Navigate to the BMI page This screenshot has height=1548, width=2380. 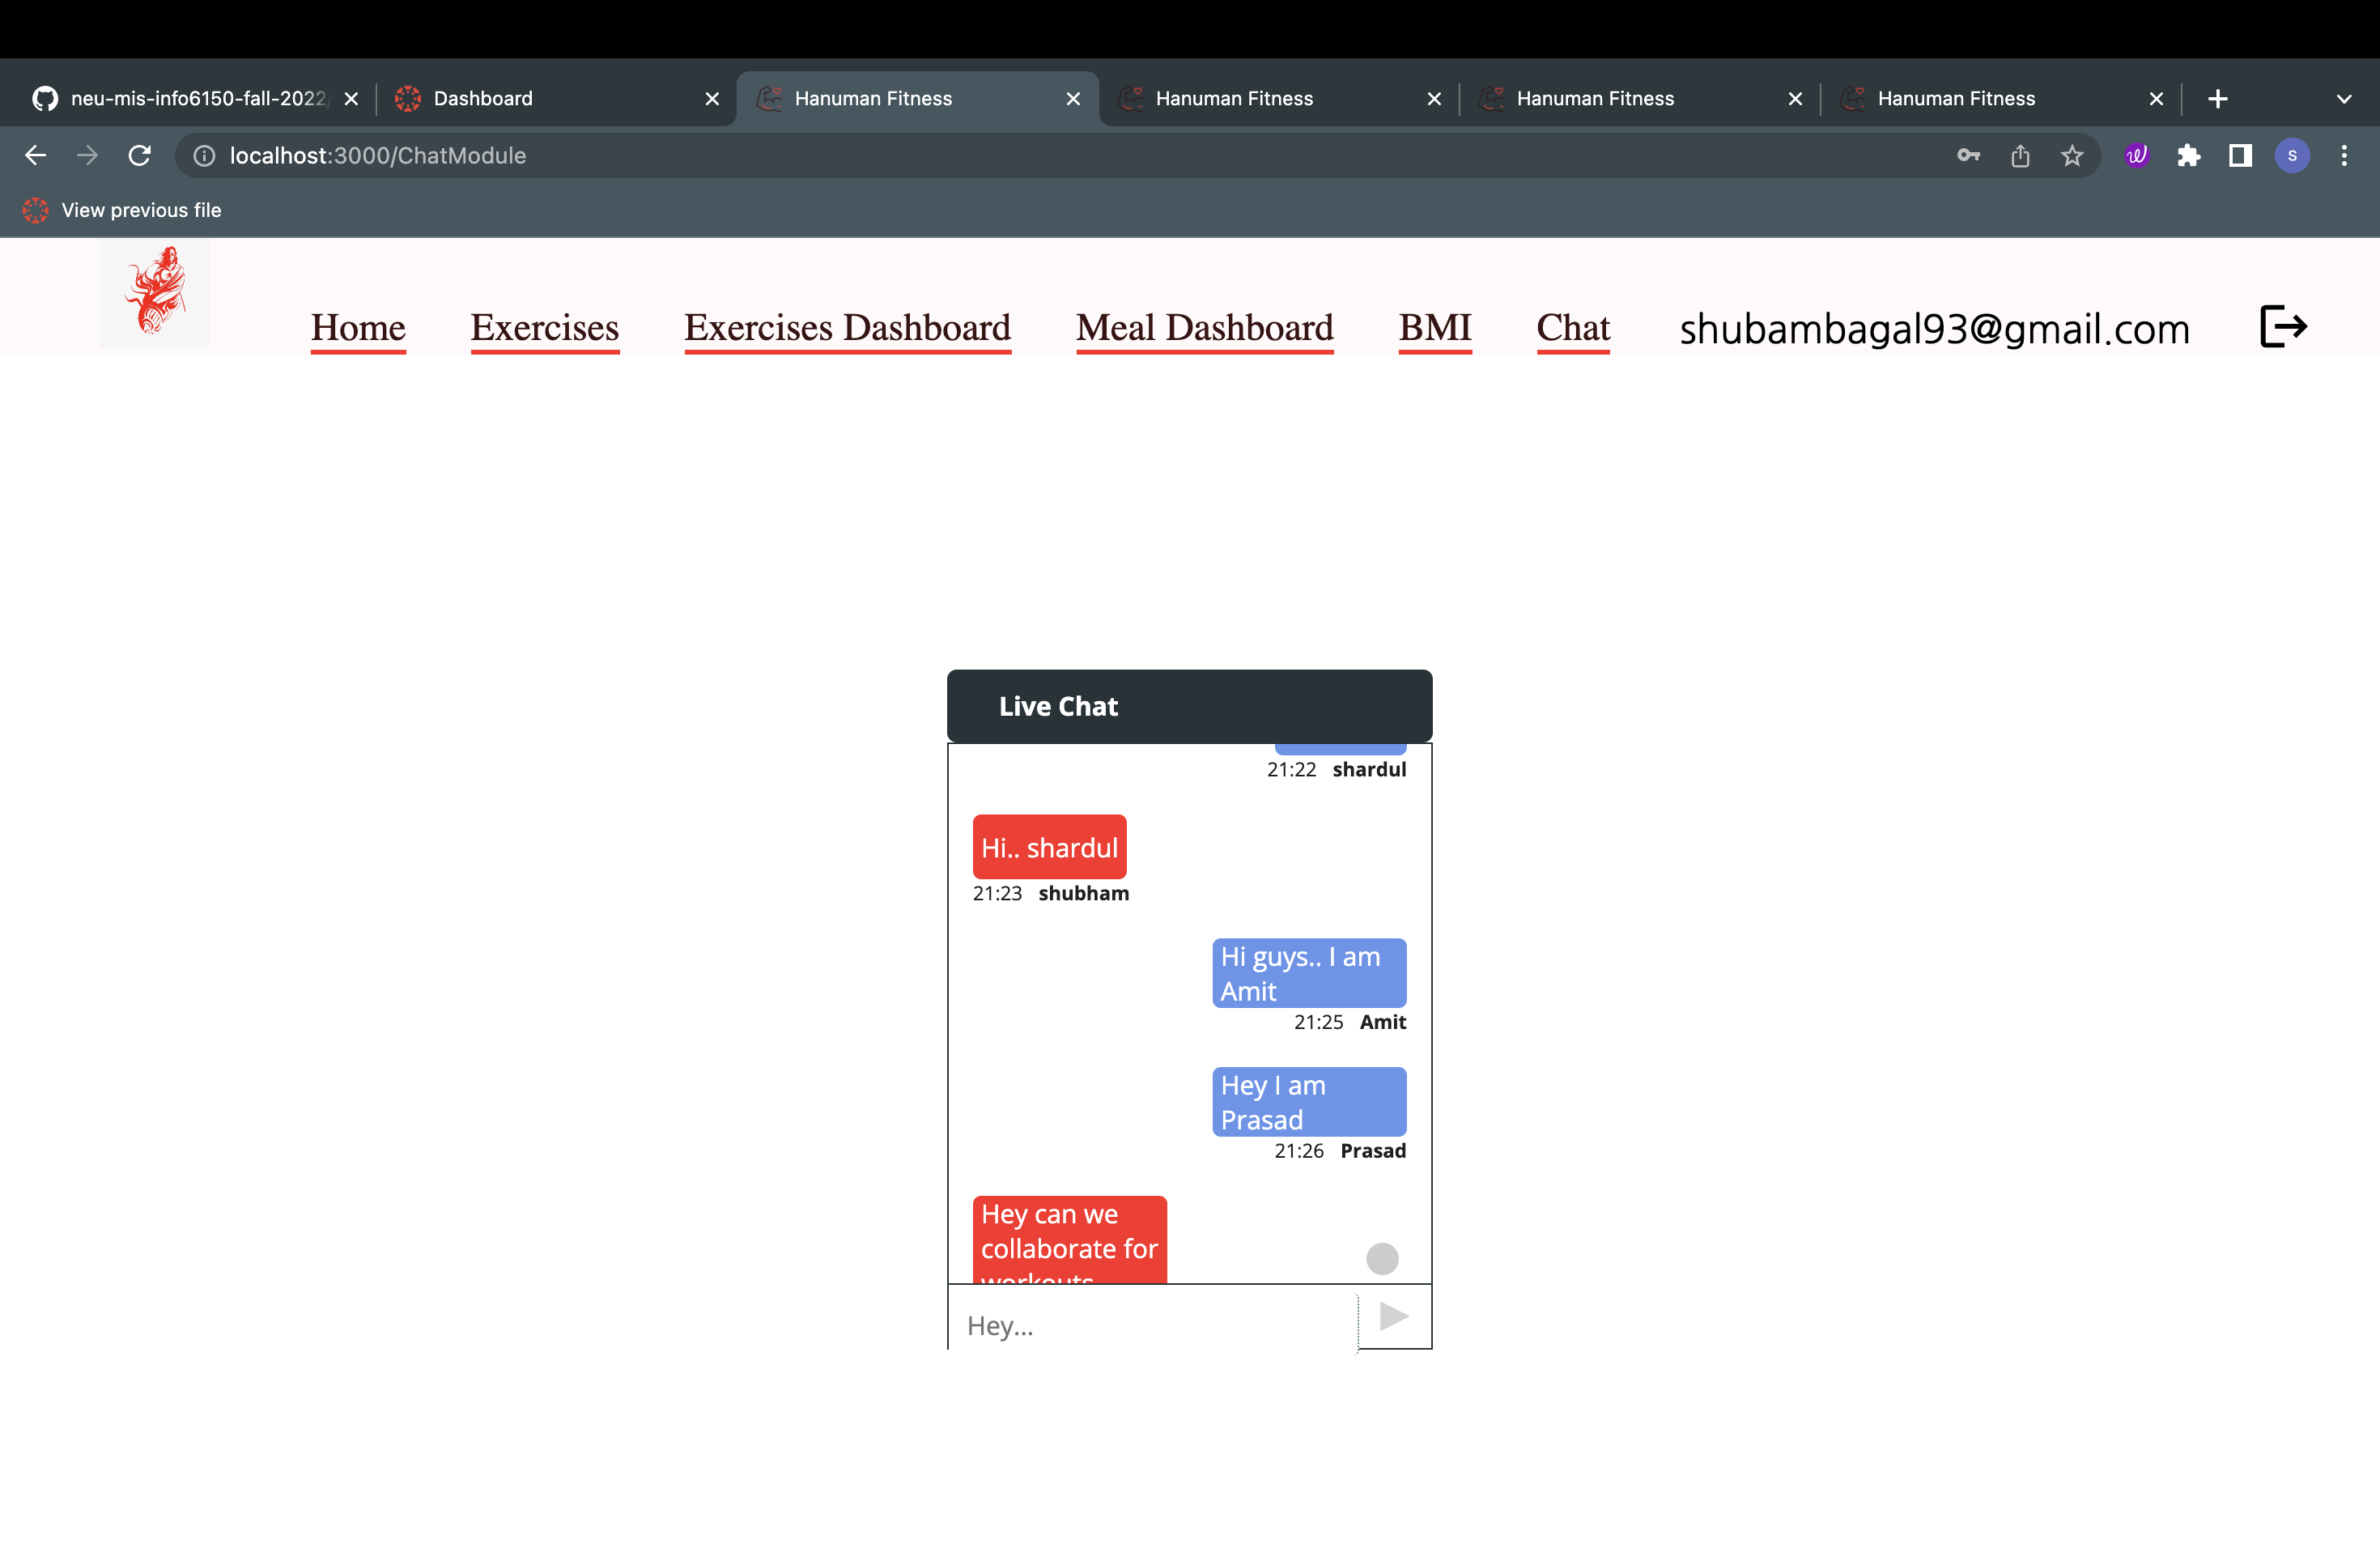[x=1434, y=328]
